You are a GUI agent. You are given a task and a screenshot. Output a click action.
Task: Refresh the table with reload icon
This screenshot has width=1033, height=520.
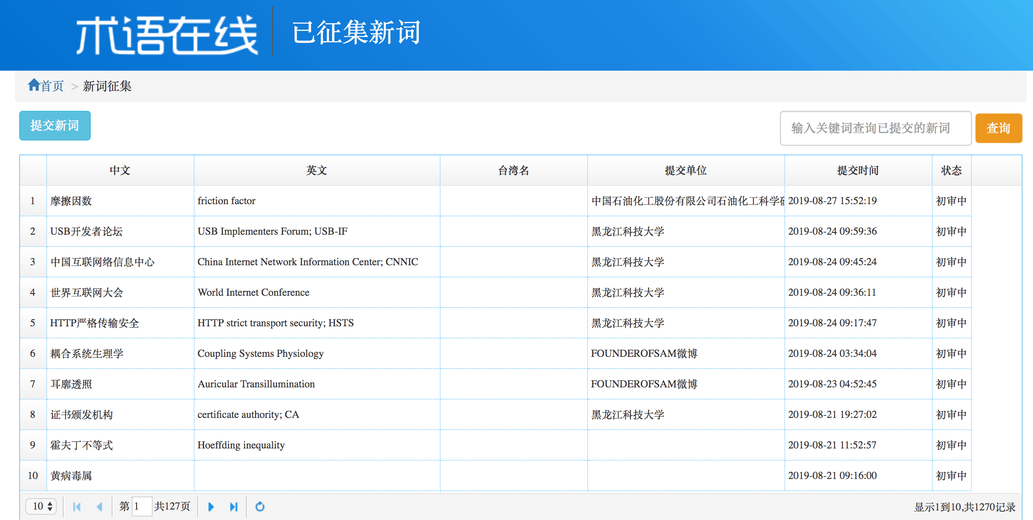click(x=260, y=507)
